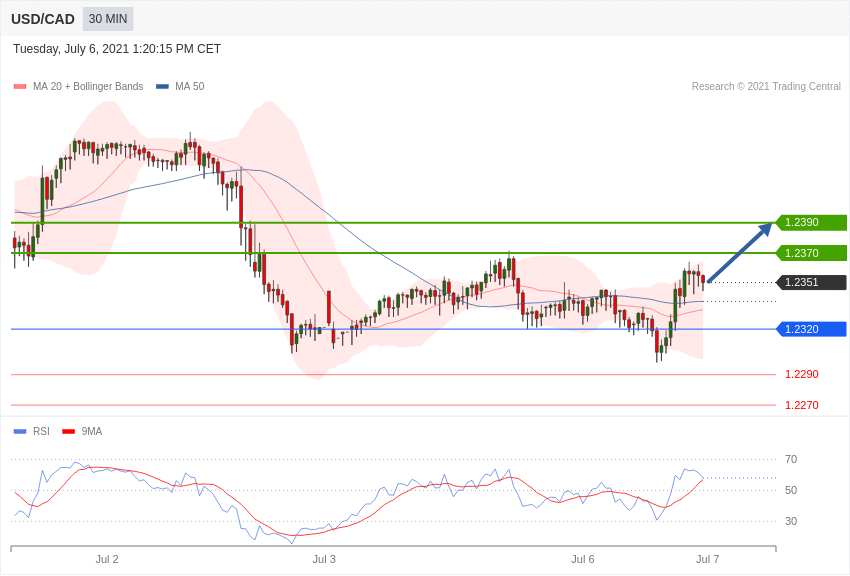Click the Jul 3 date axis label

tap(324, 559)
